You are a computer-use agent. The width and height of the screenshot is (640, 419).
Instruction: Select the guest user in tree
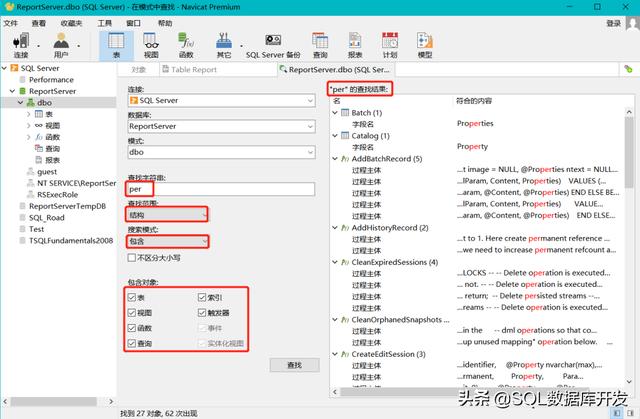(47, 171)
